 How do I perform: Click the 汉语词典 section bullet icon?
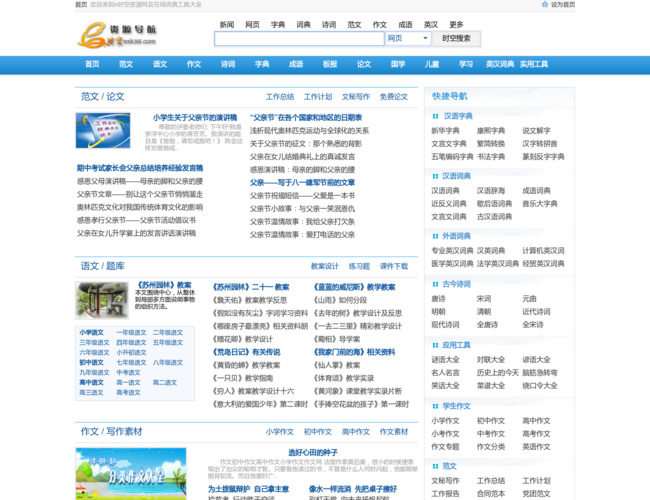click(x=435, y=176)
